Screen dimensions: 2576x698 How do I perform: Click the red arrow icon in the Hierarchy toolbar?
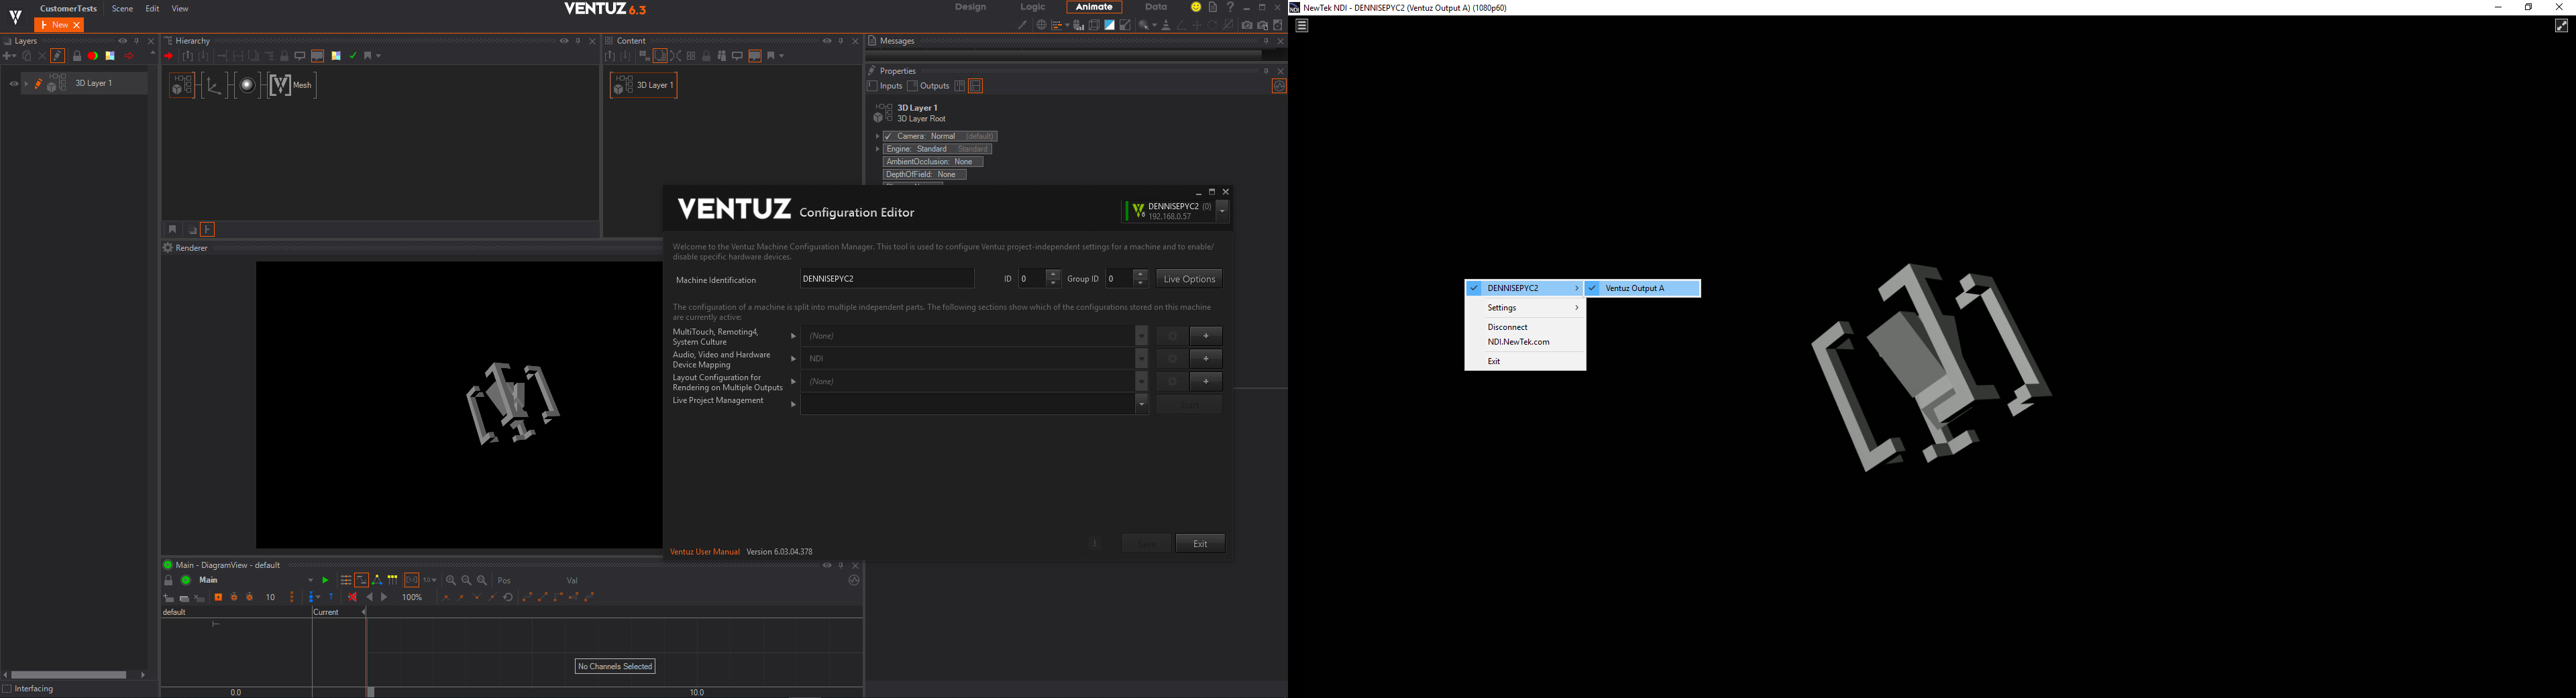click(169, 56)
